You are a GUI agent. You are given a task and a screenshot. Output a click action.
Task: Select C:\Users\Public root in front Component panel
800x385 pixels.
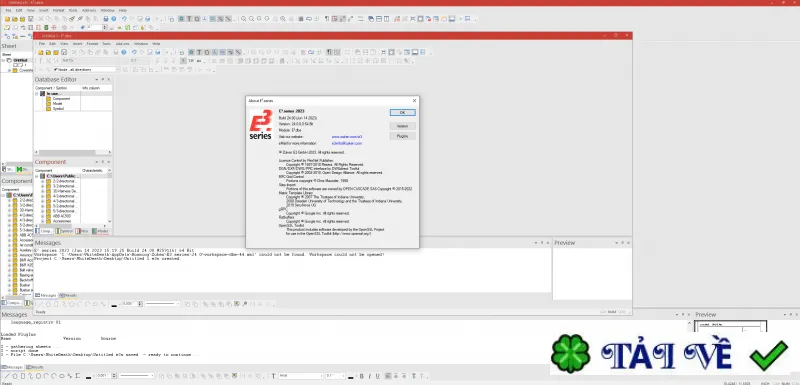(x=63, y=176)
